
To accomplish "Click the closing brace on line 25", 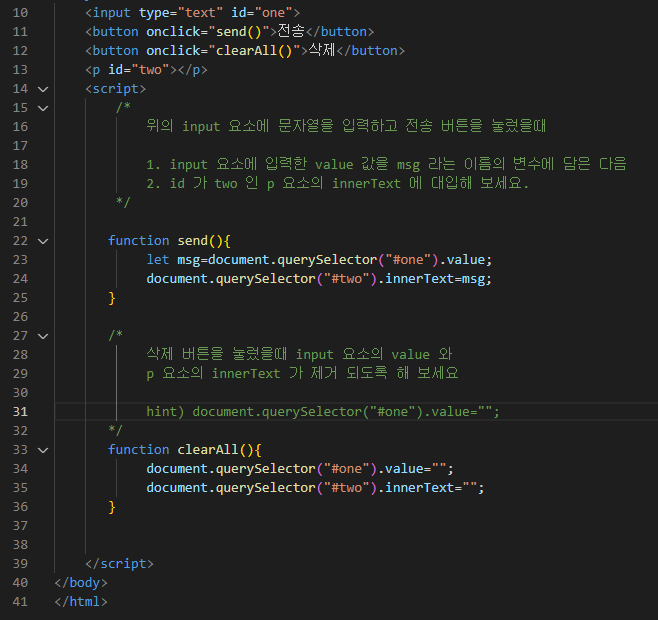I will pos(112,298).
